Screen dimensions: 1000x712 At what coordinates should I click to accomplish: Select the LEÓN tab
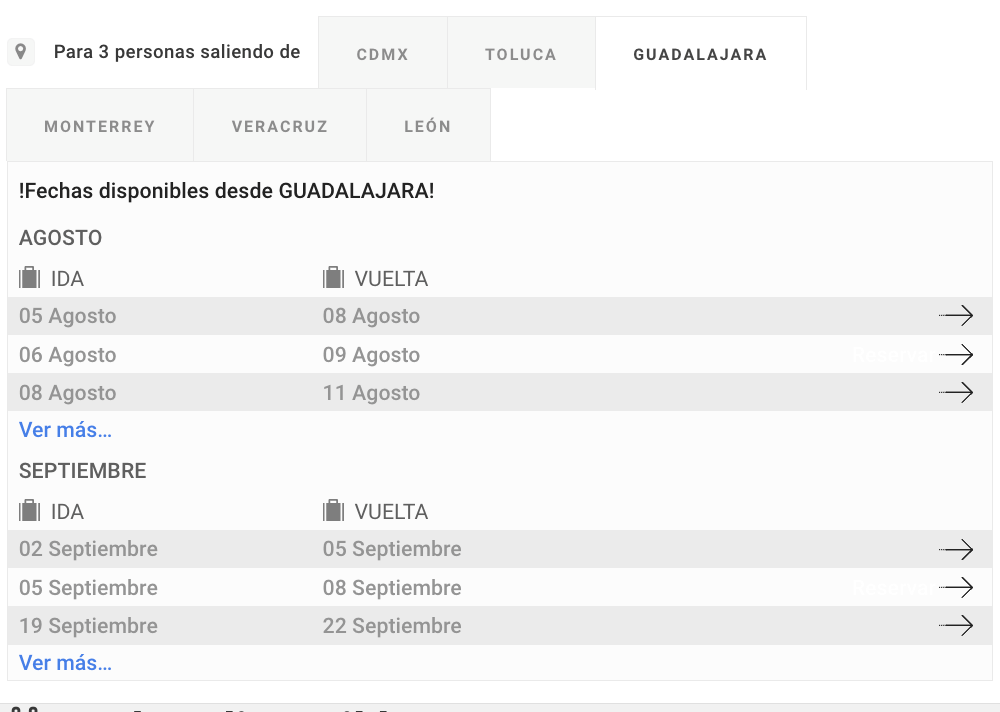pyautogui.click(x=428, y=125)
